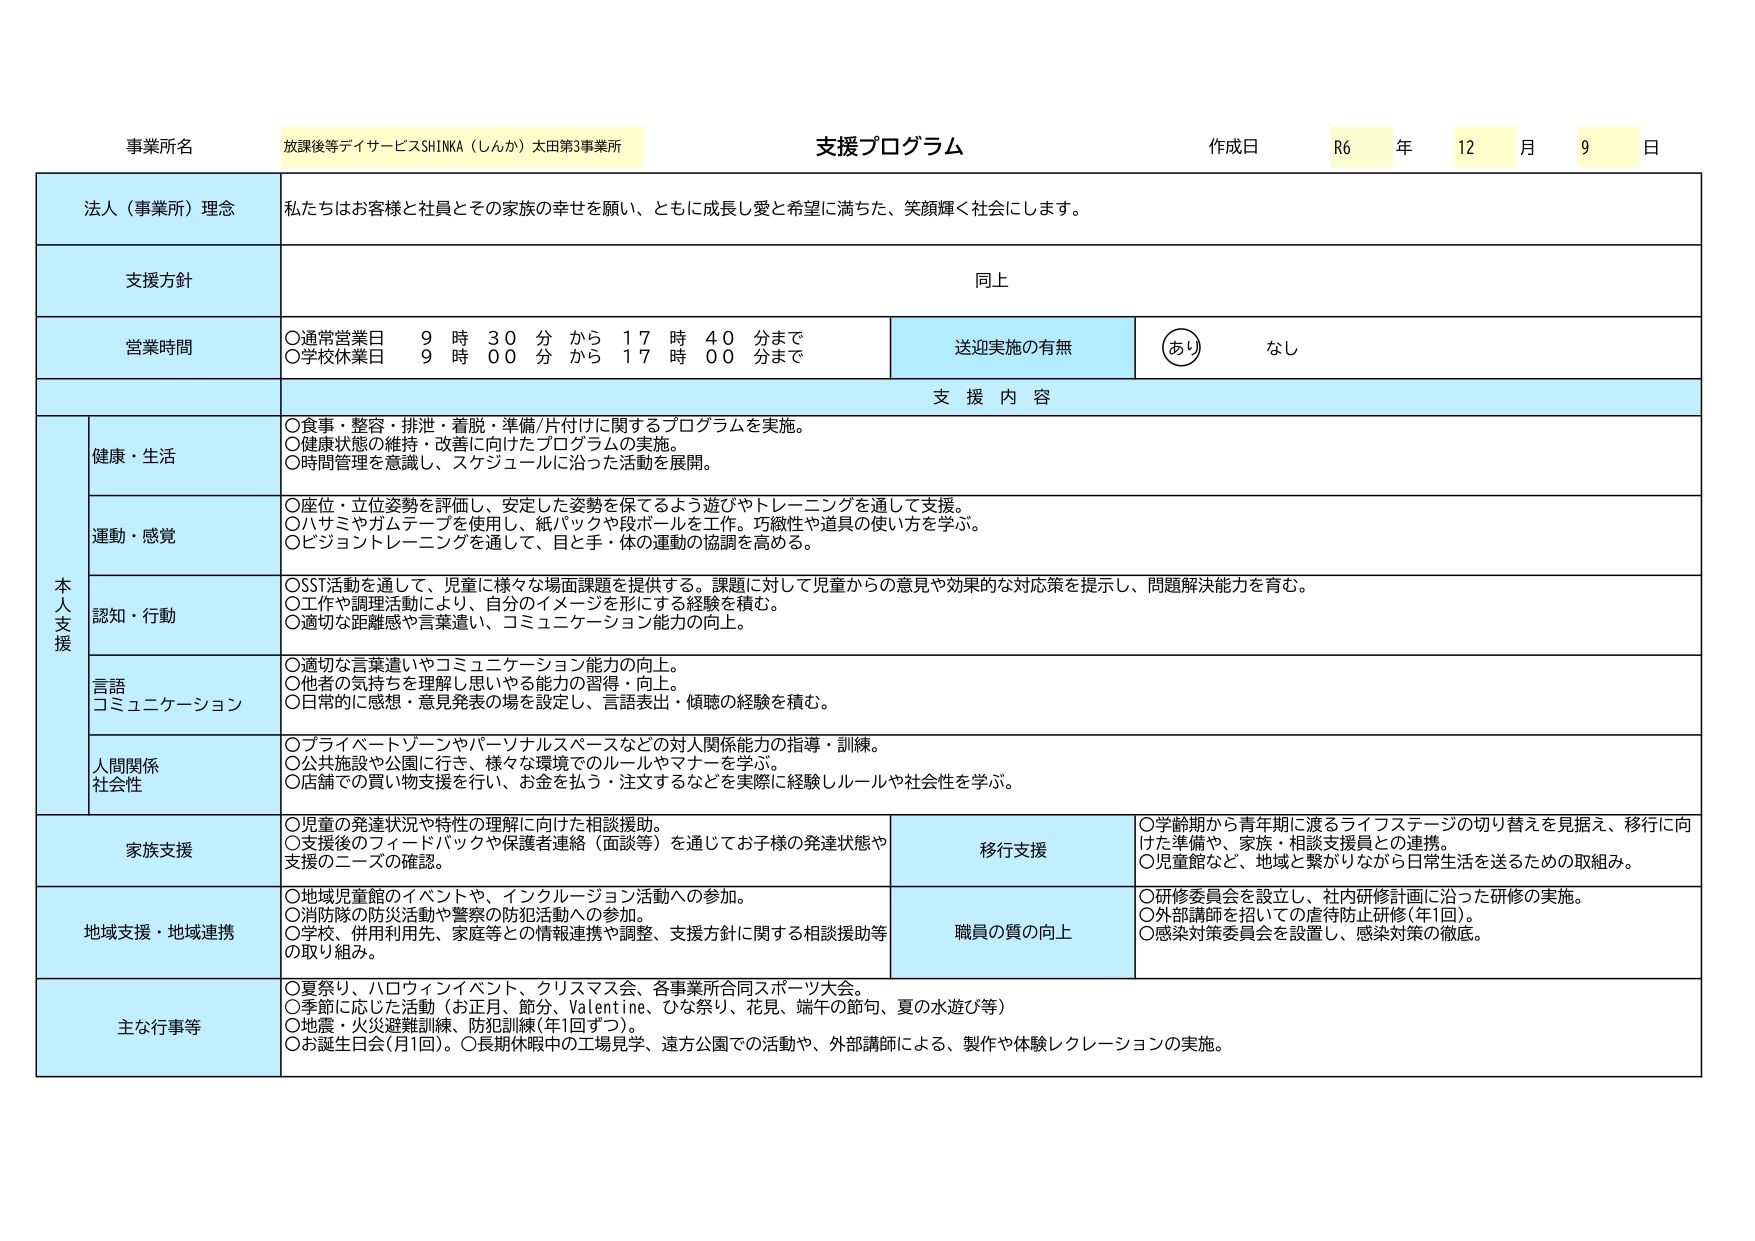Click the 家族支援 header cell
Image resolution: width=1755 pixels, height=1241 pixels.
(159, 851)
